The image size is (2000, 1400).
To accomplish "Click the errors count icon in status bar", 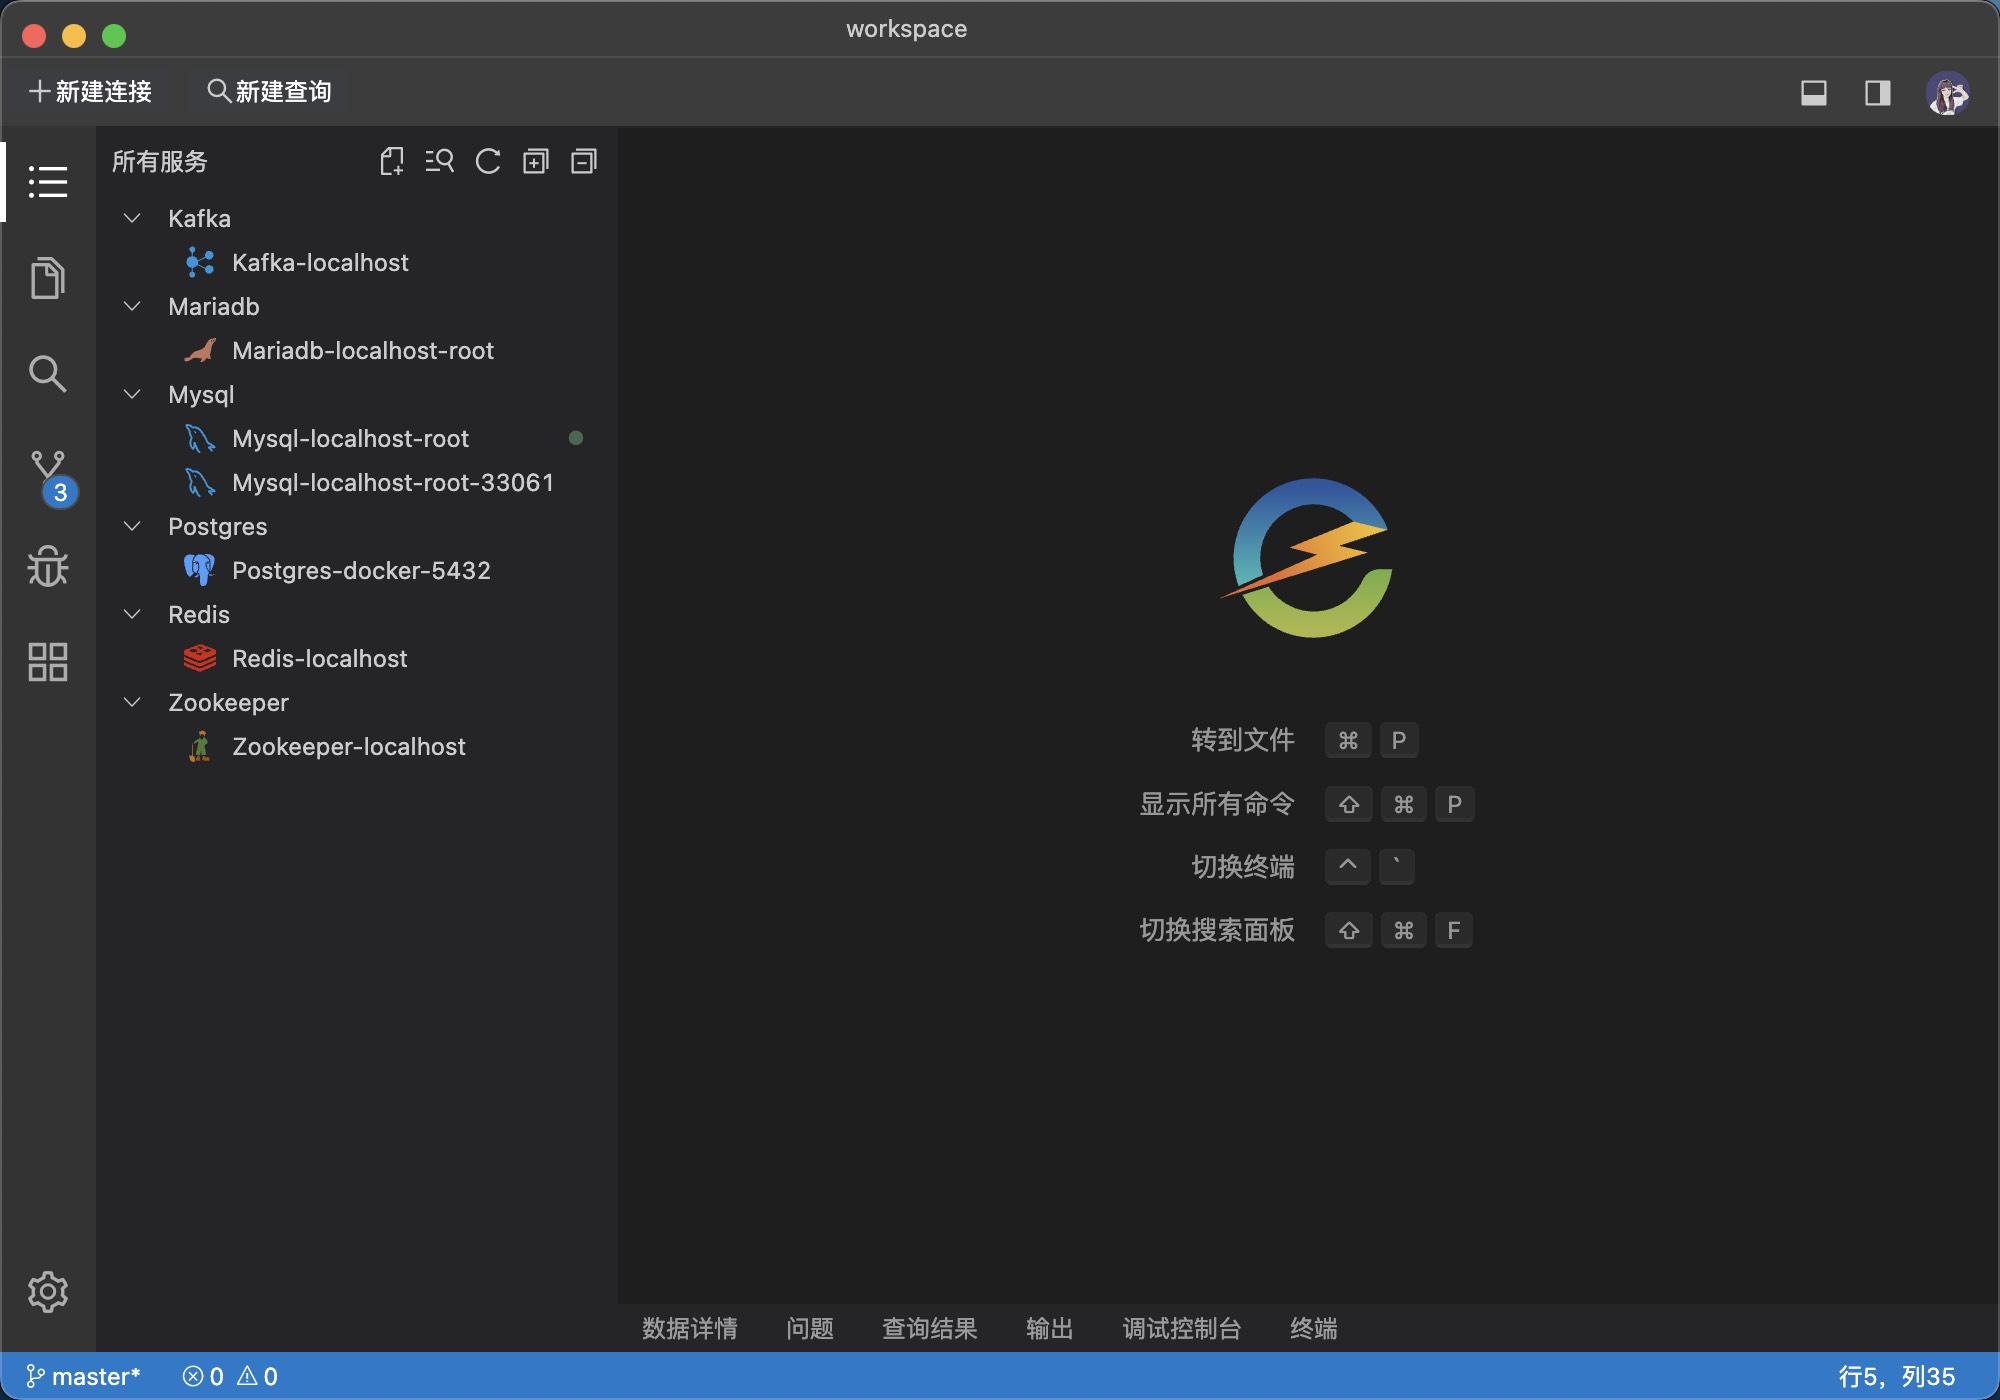I will tap(203, 1377).
